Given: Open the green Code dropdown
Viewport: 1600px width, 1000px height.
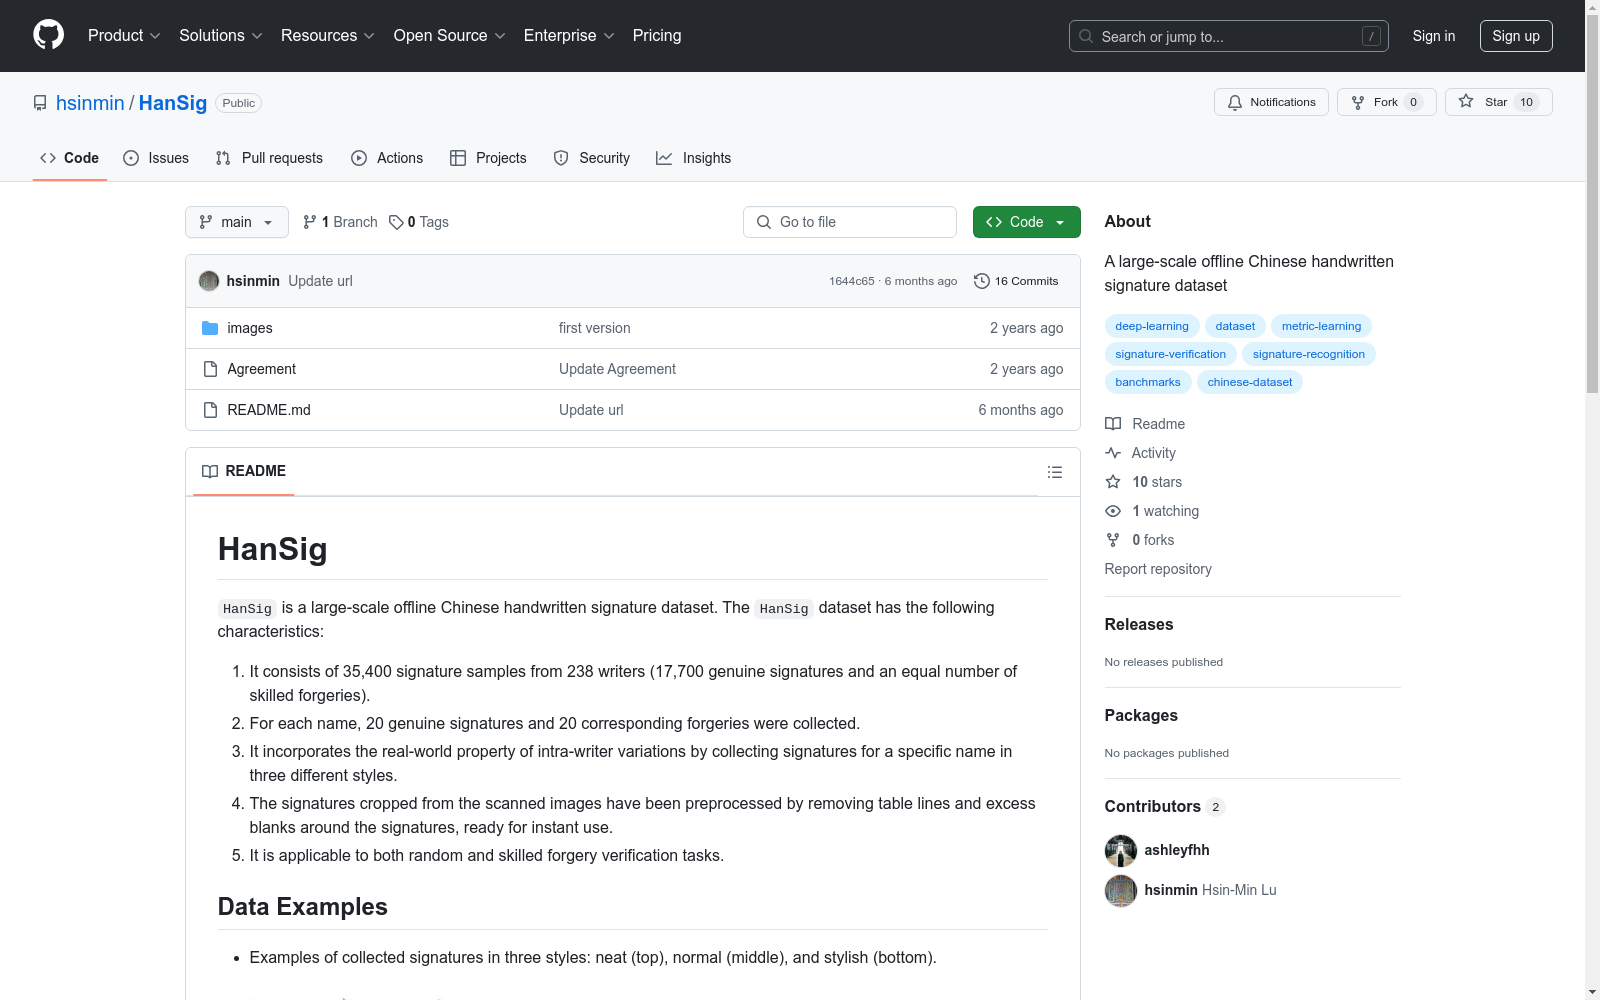Looking at the screenshot, I should (1026, 222).
